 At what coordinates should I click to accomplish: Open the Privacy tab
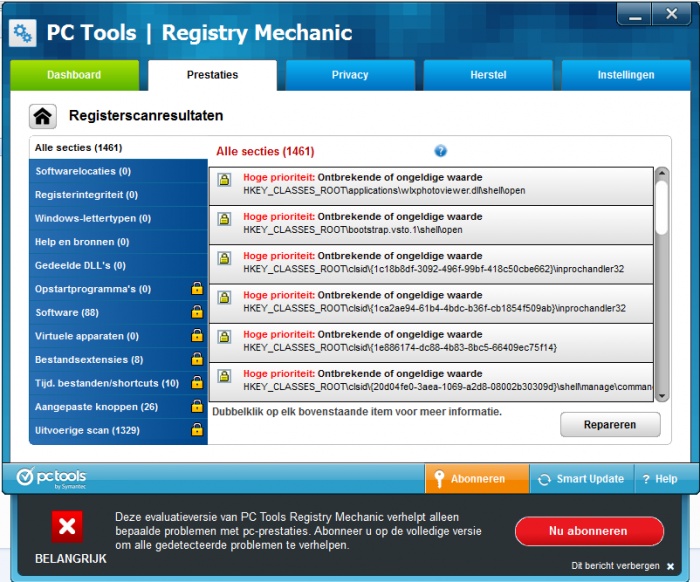(350, 75)
